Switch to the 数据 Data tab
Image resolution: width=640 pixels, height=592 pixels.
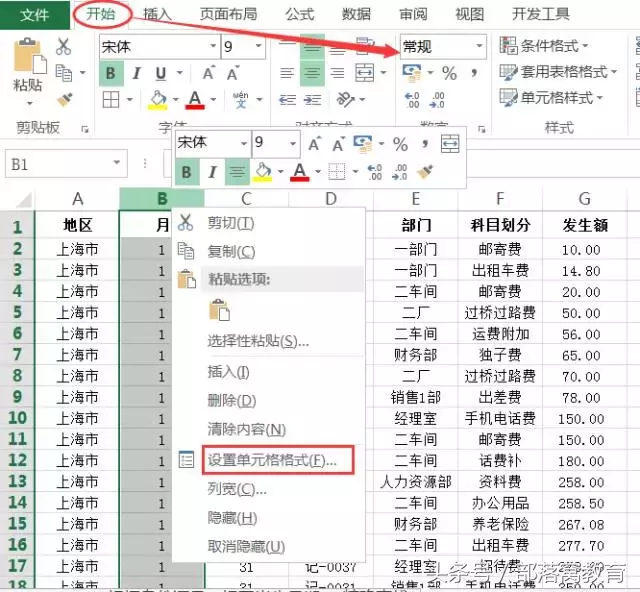click(356, 14)
